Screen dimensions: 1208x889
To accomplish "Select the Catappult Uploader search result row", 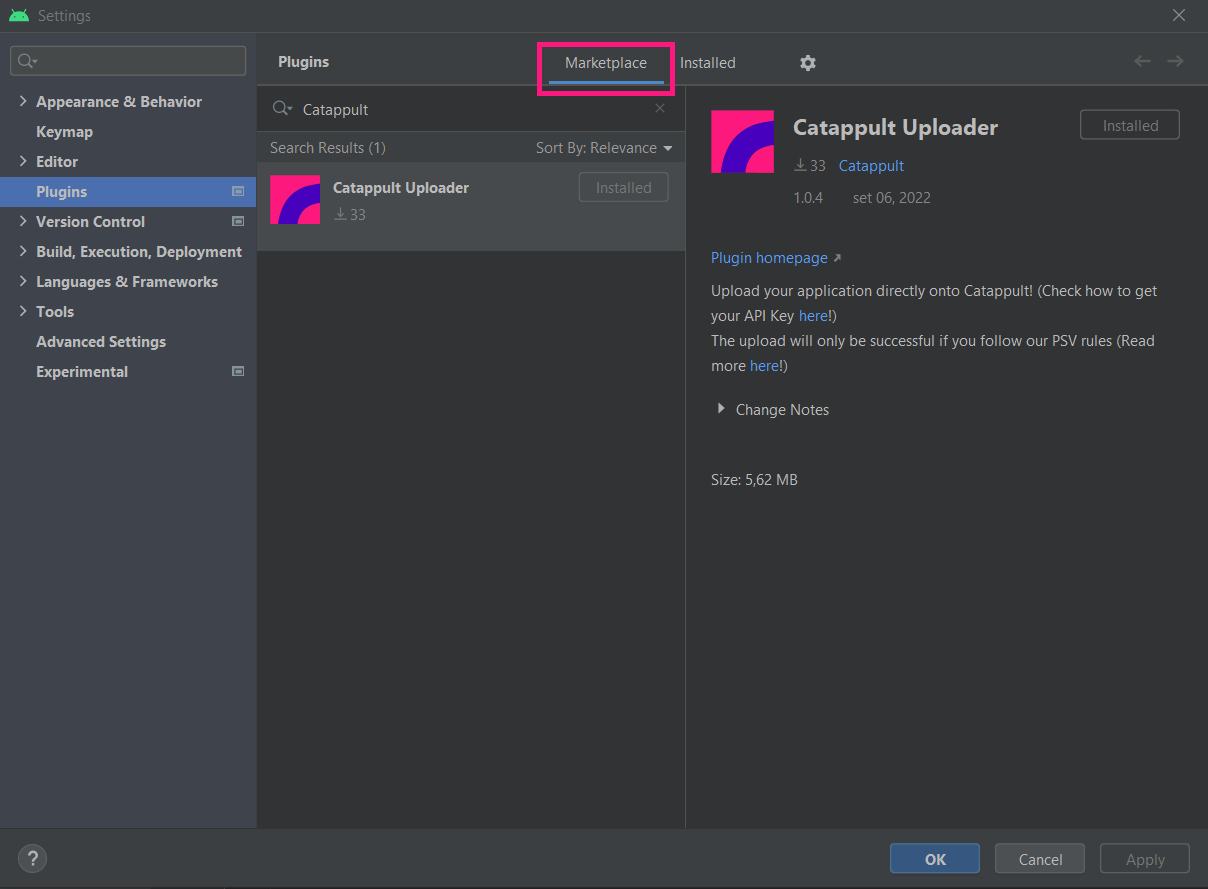I will [471, 206].
